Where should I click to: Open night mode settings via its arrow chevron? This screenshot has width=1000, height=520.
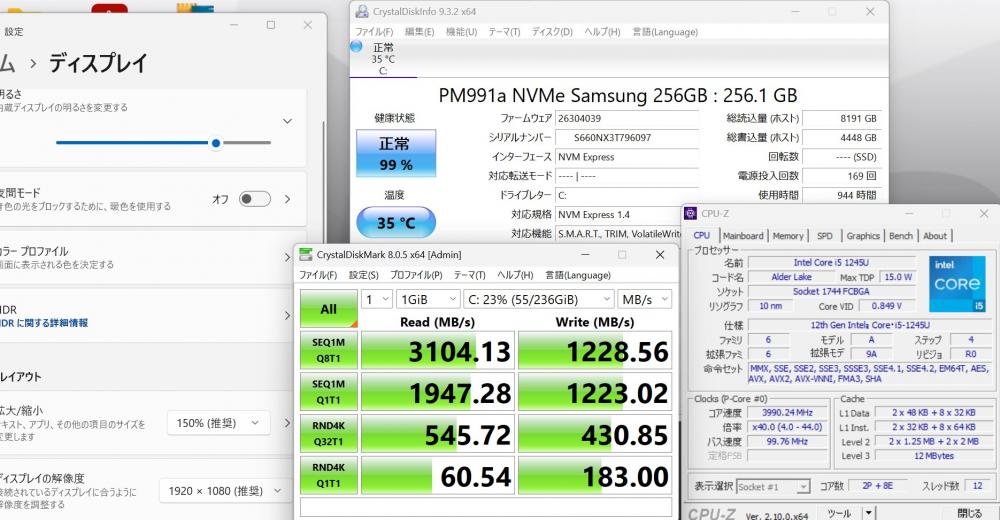point(288,199)
